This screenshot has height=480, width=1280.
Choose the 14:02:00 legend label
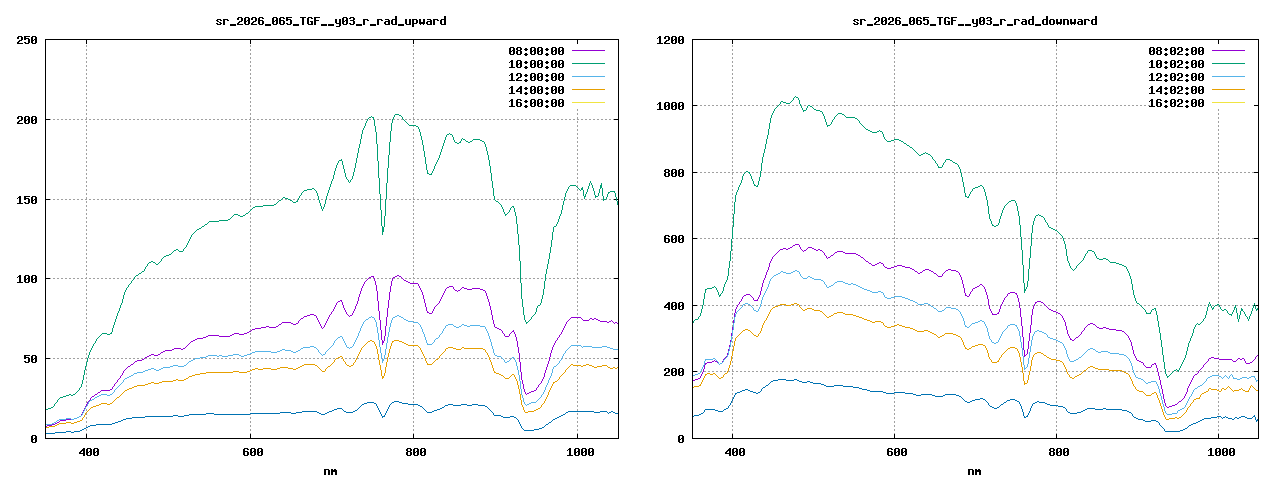(x=1176, y=90)
